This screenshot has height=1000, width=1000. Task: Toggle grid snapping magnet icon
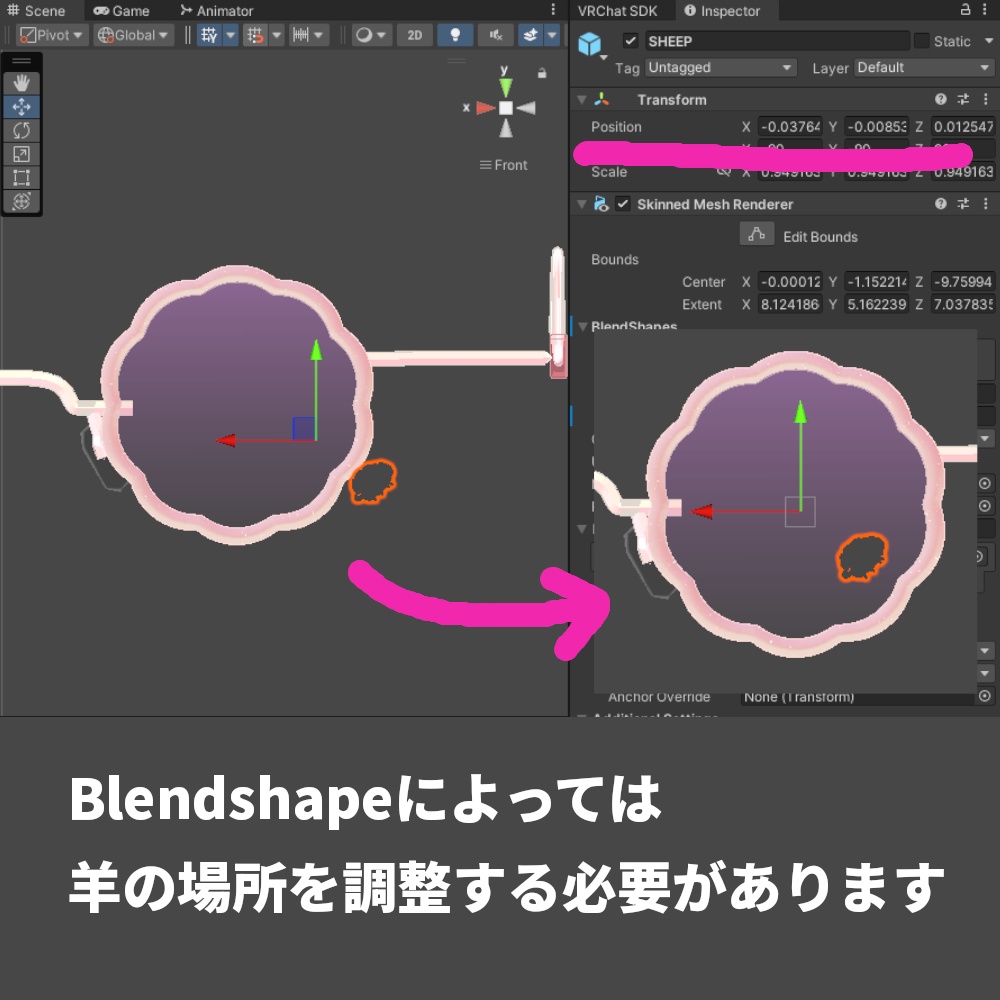[255, 35]
